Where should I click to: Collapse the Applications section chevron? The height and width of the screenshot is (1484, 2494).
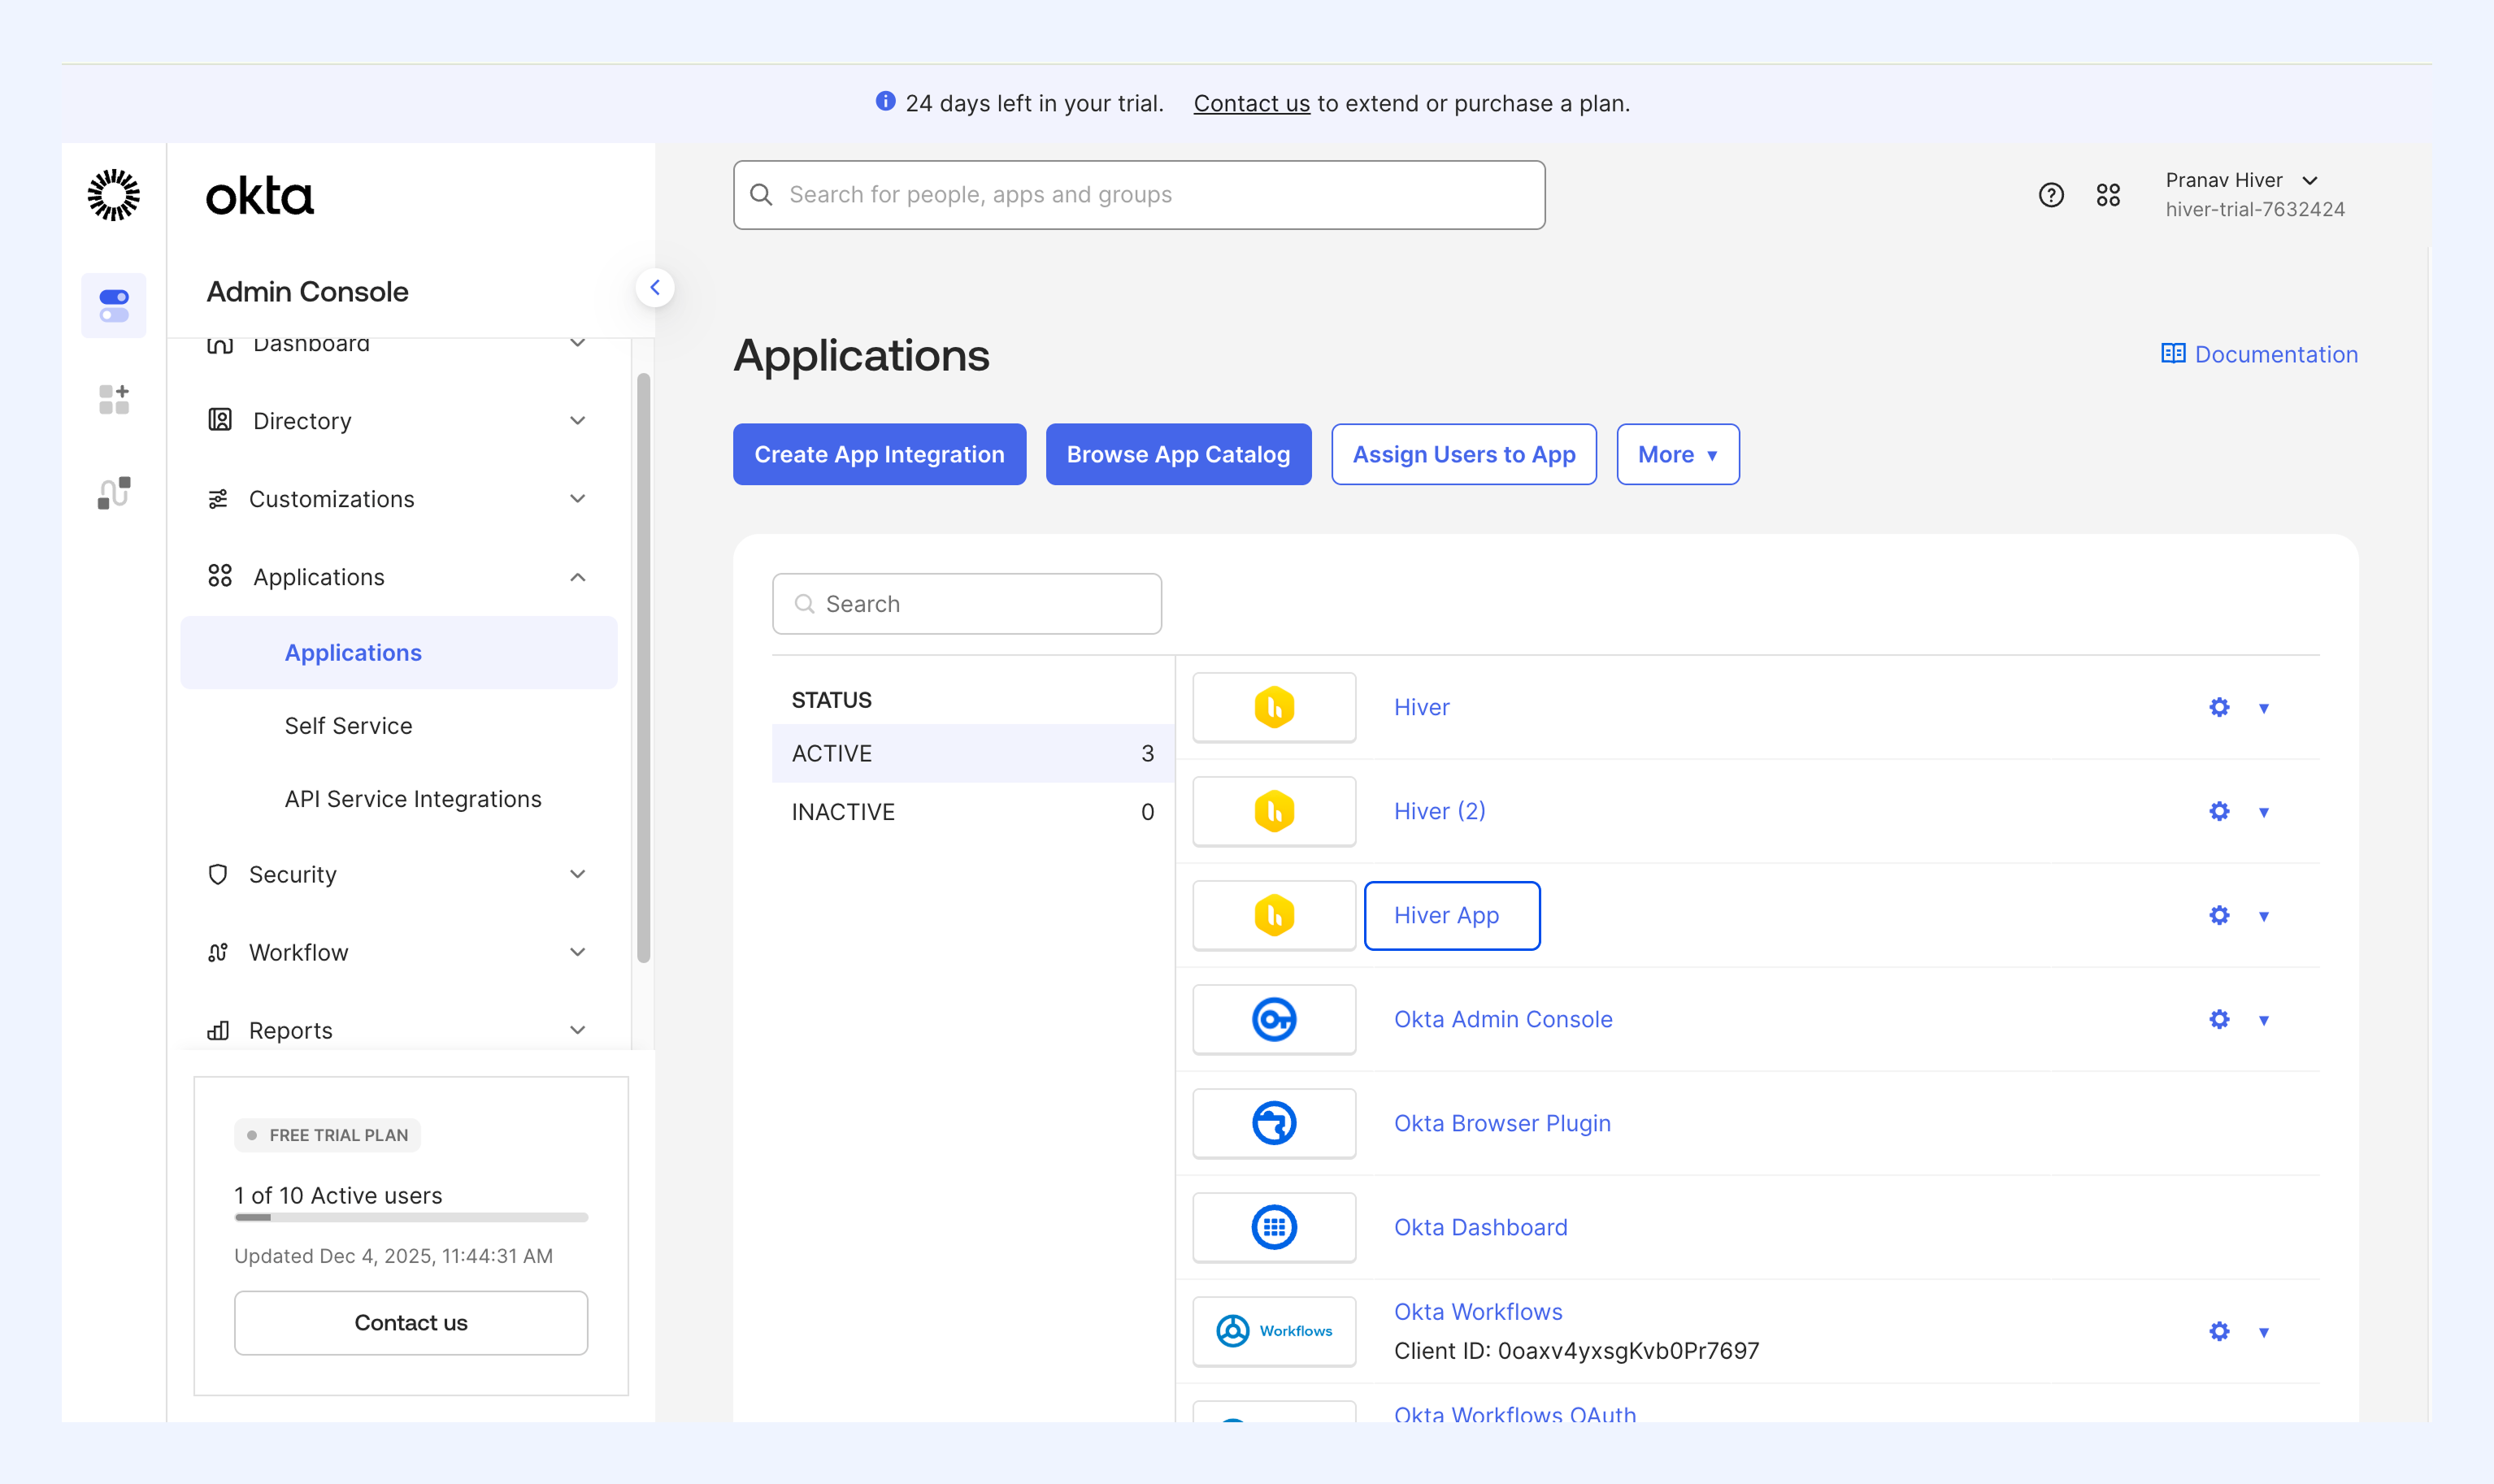[577, 577]
